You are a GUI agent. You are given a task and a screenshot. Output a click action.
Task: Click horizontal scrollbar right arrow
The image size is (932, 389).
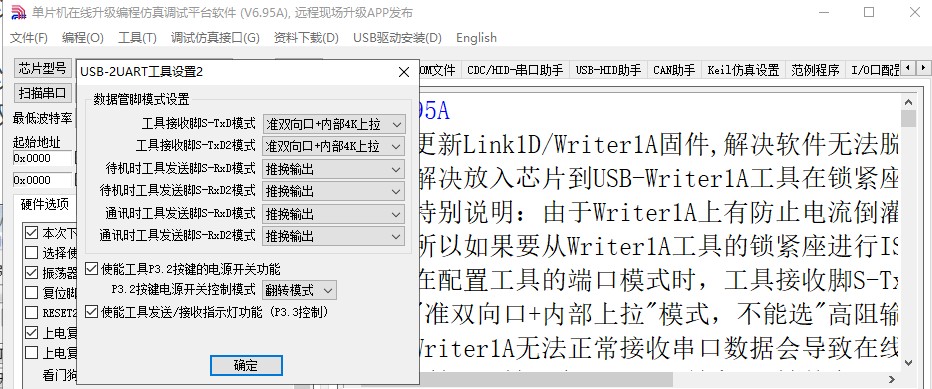[x=891, y=379]
